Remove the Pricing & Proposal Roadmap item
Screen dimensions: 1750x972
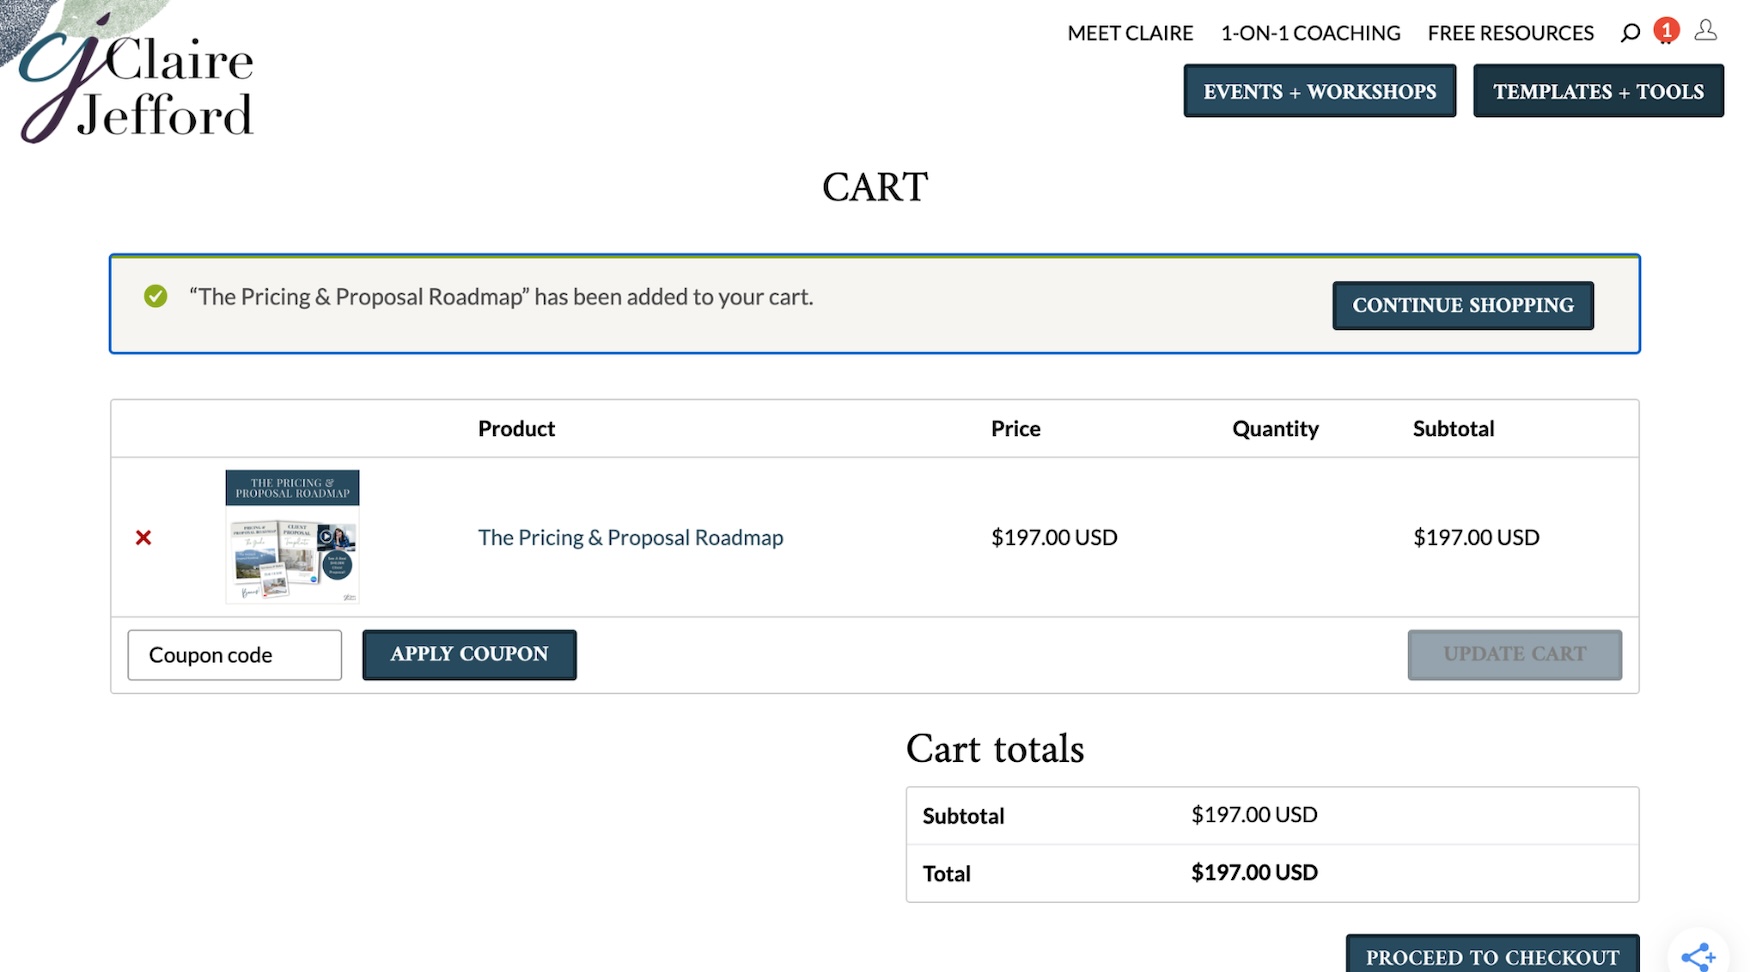click(x=144, y=538)
